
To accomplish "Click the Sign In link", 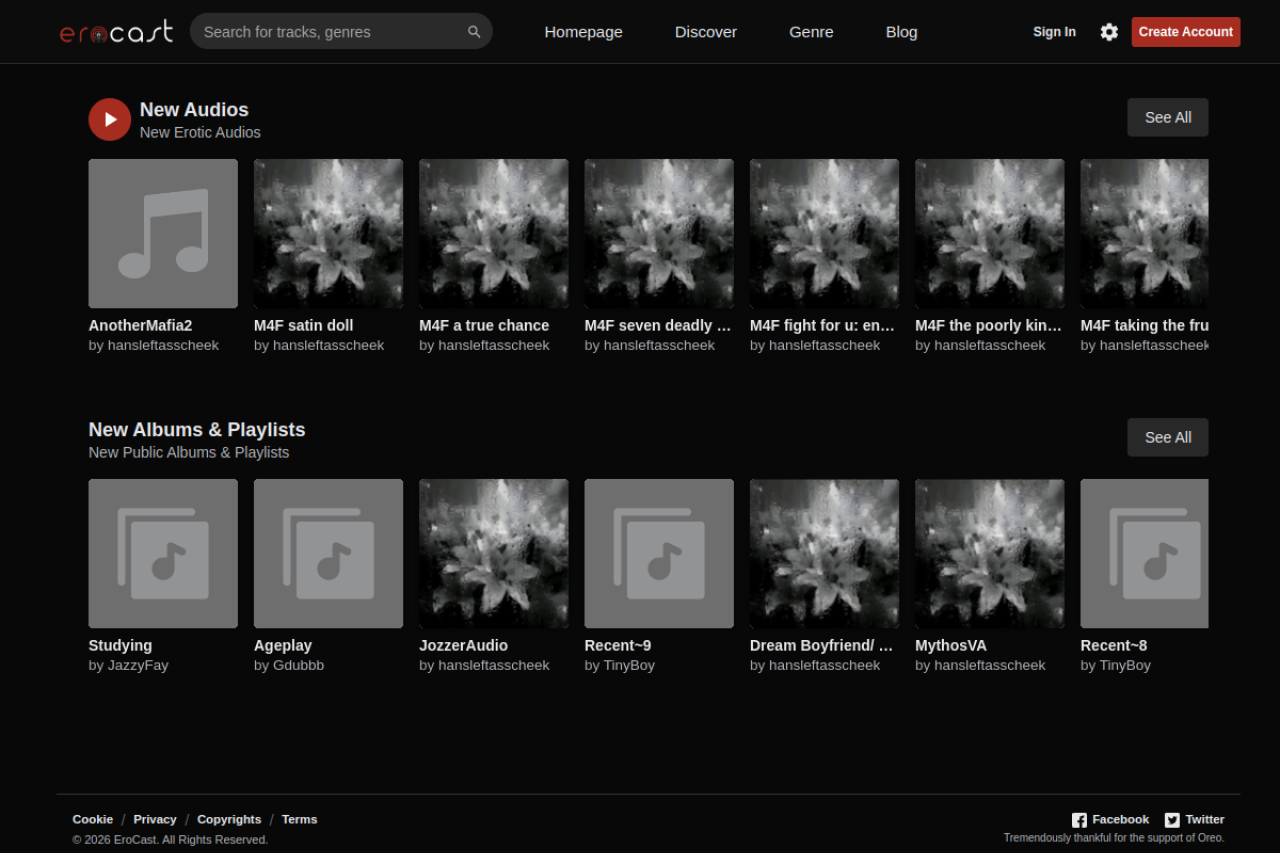I will tap(1054, 31).
